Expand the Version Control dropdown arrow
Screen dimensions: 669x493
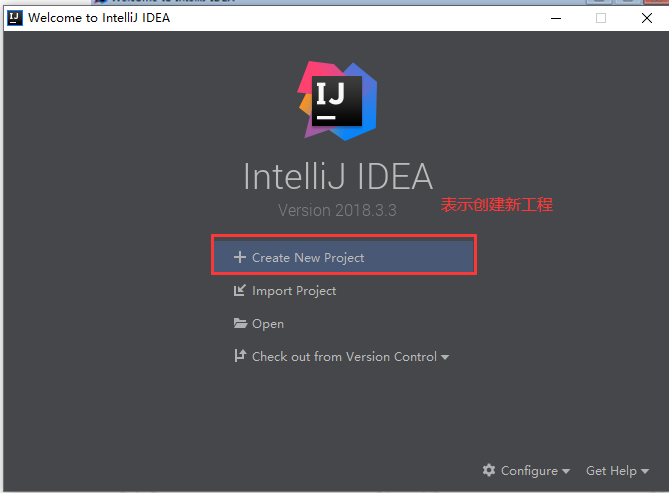point(445,357)
